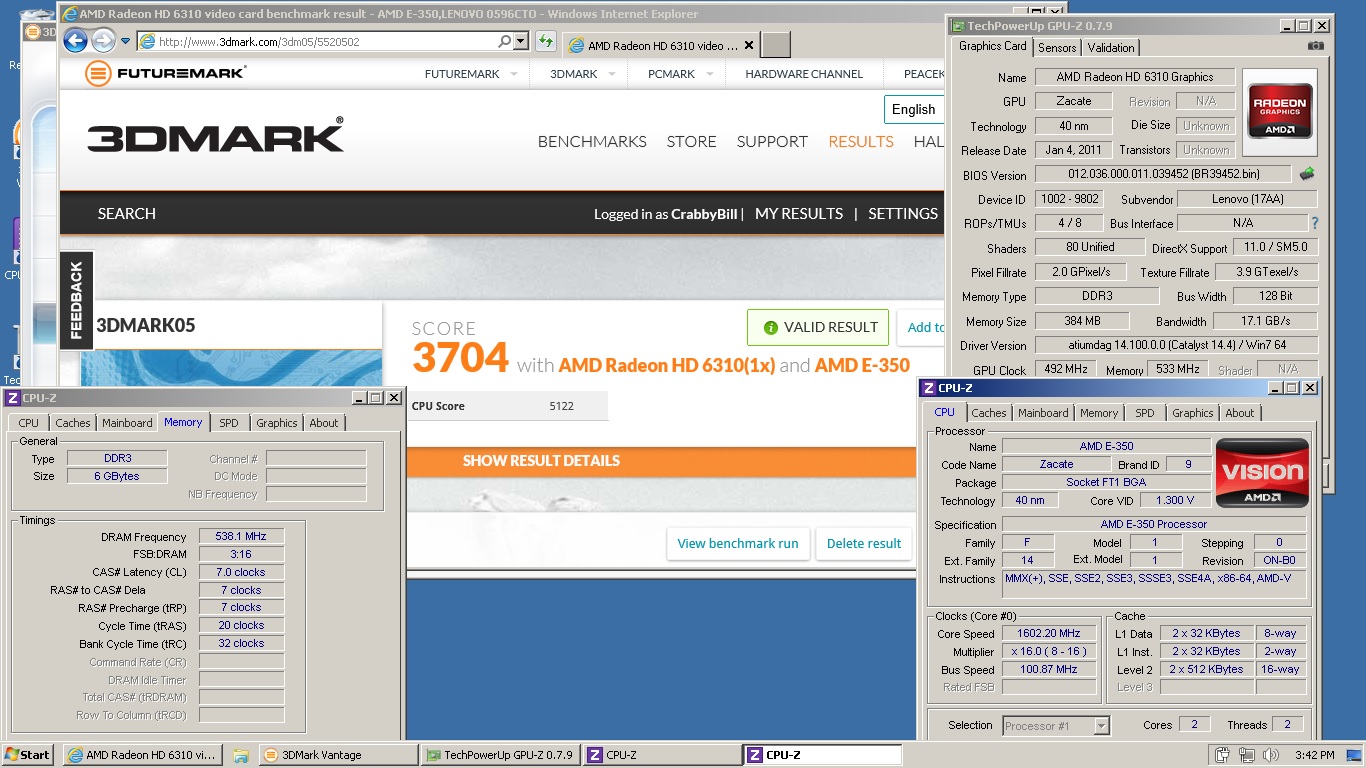Click the BIOS save chip icon in GPU-Z
The width and height of the screenshot is (1366, 768).
1307,174
